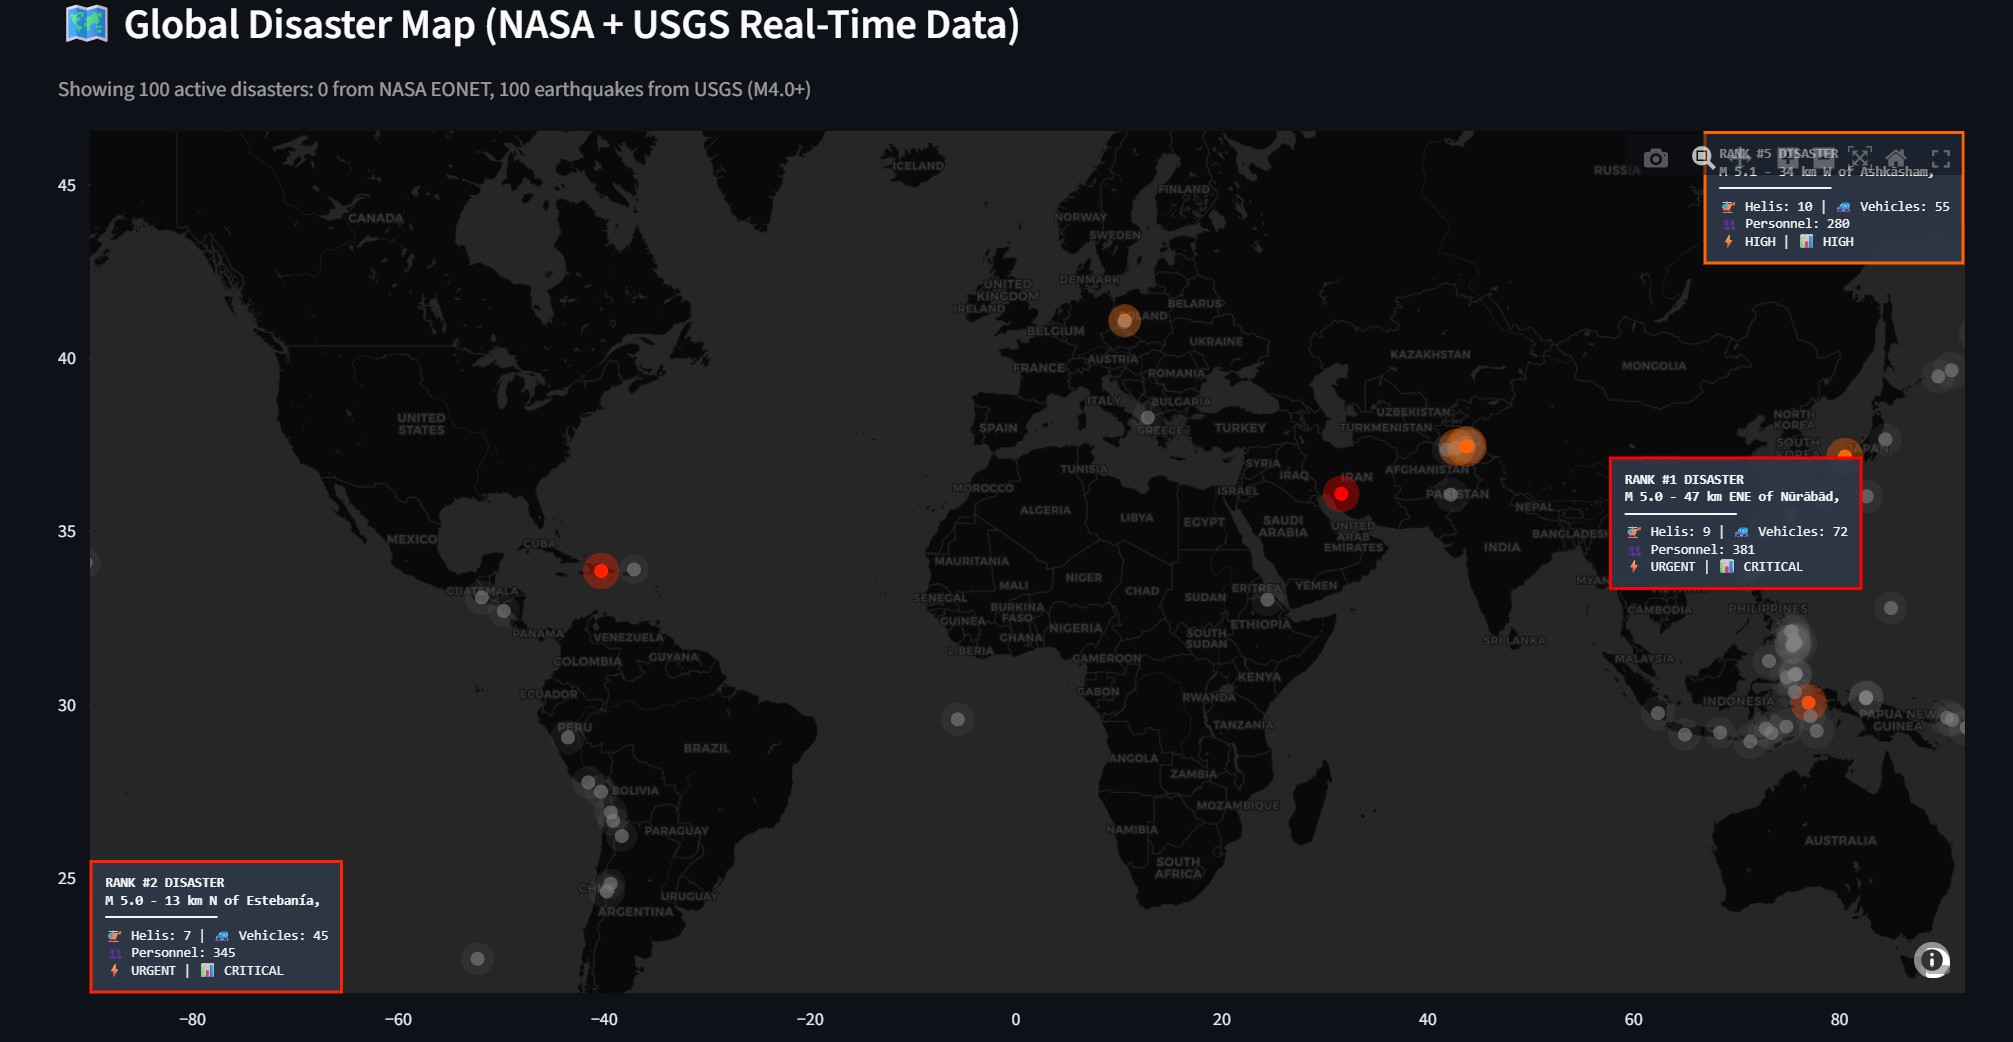Click the bar chart icon in the Rank #2 box
Viewport: 2013px width, 1042px height.
207,971
